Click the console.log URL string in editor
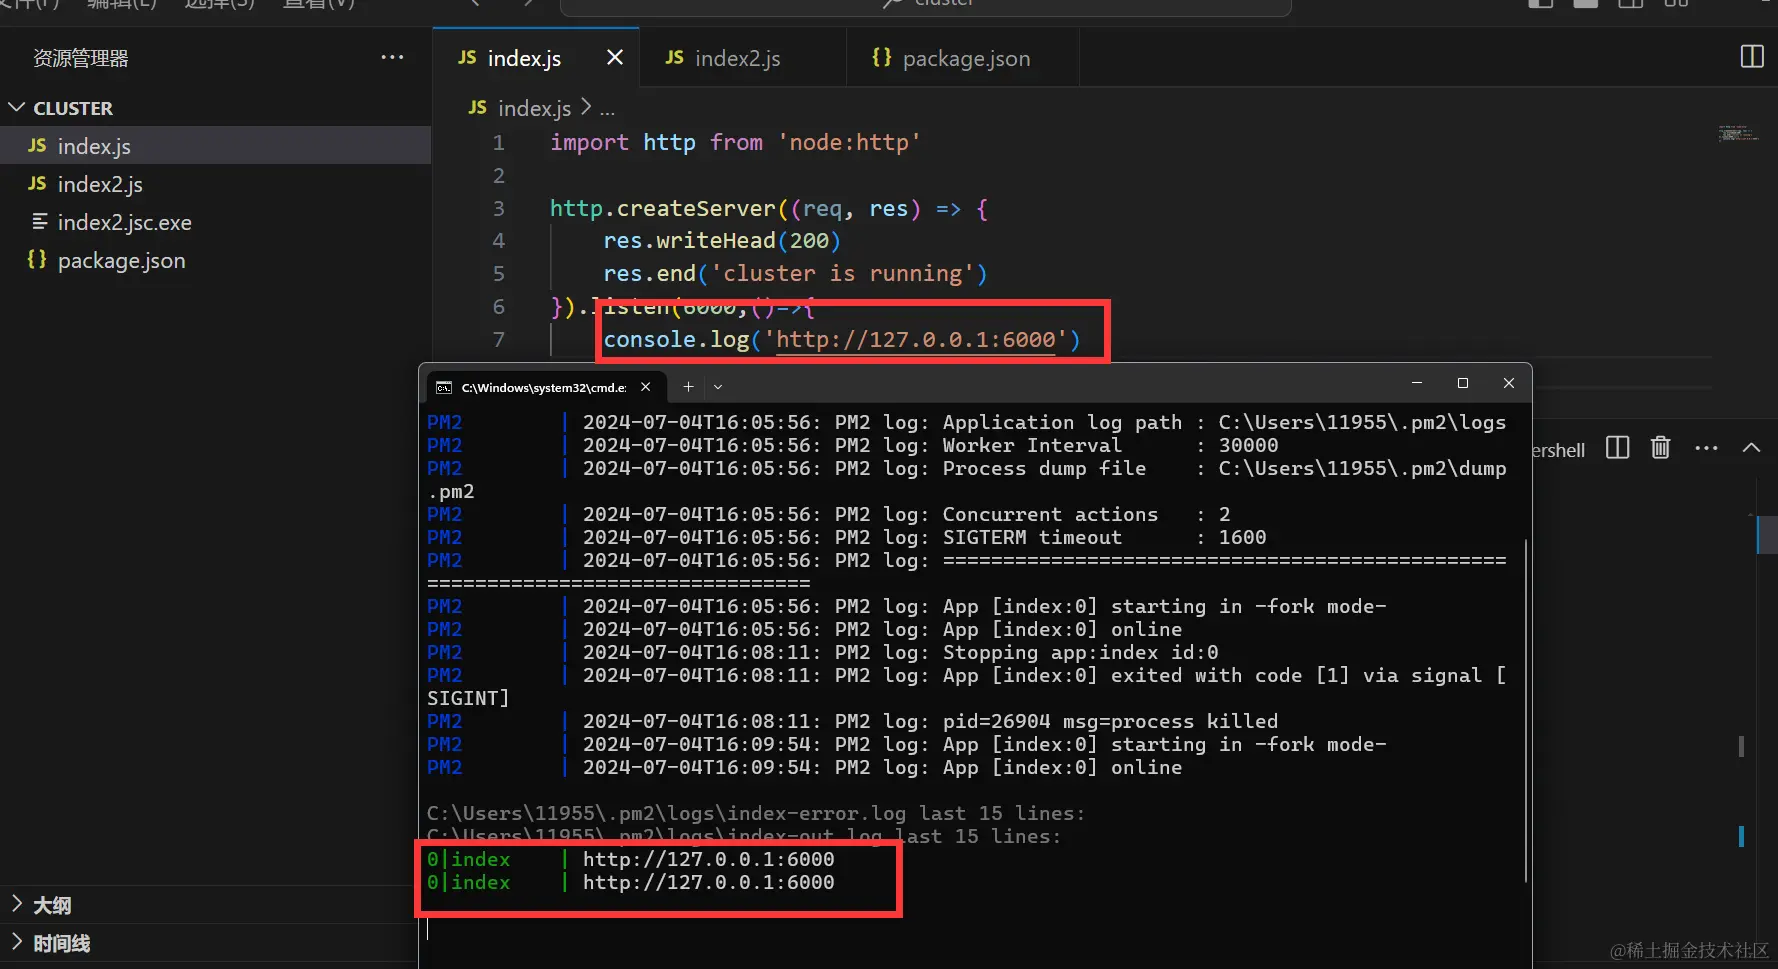The height and width of the screenshot is (969, 1778). (x=915, y=340)
